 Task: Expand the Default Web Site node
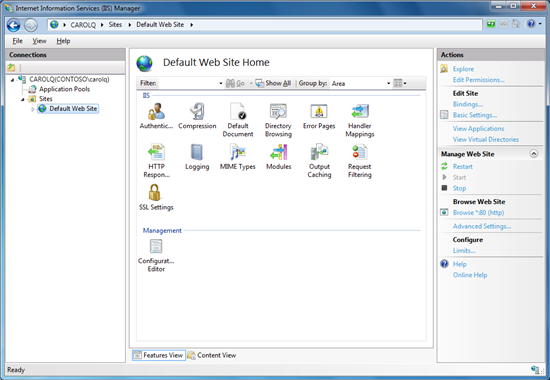pyautogui.click(x=33, y=109)
